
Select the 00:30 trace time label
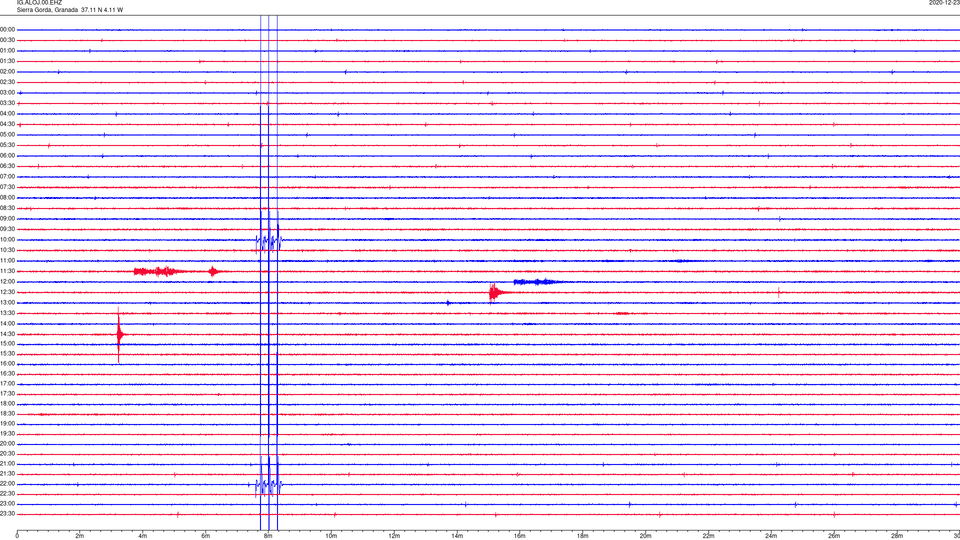[x=8, y=40]
